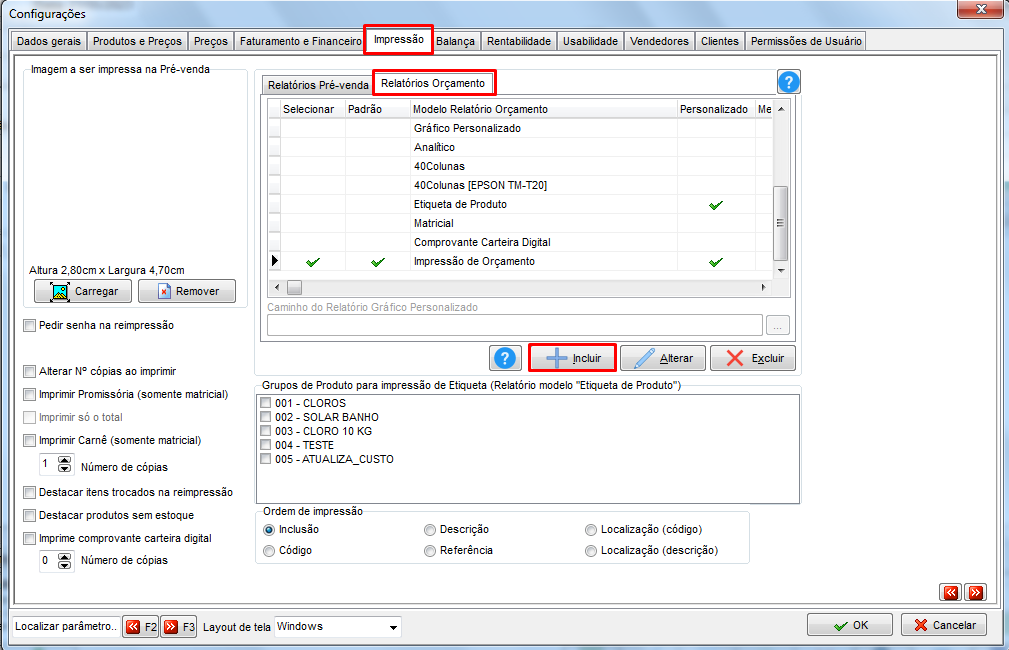Screen dimensions: 1009x650
Task: Click the F3 next parameter button
Action: point(179,627)
